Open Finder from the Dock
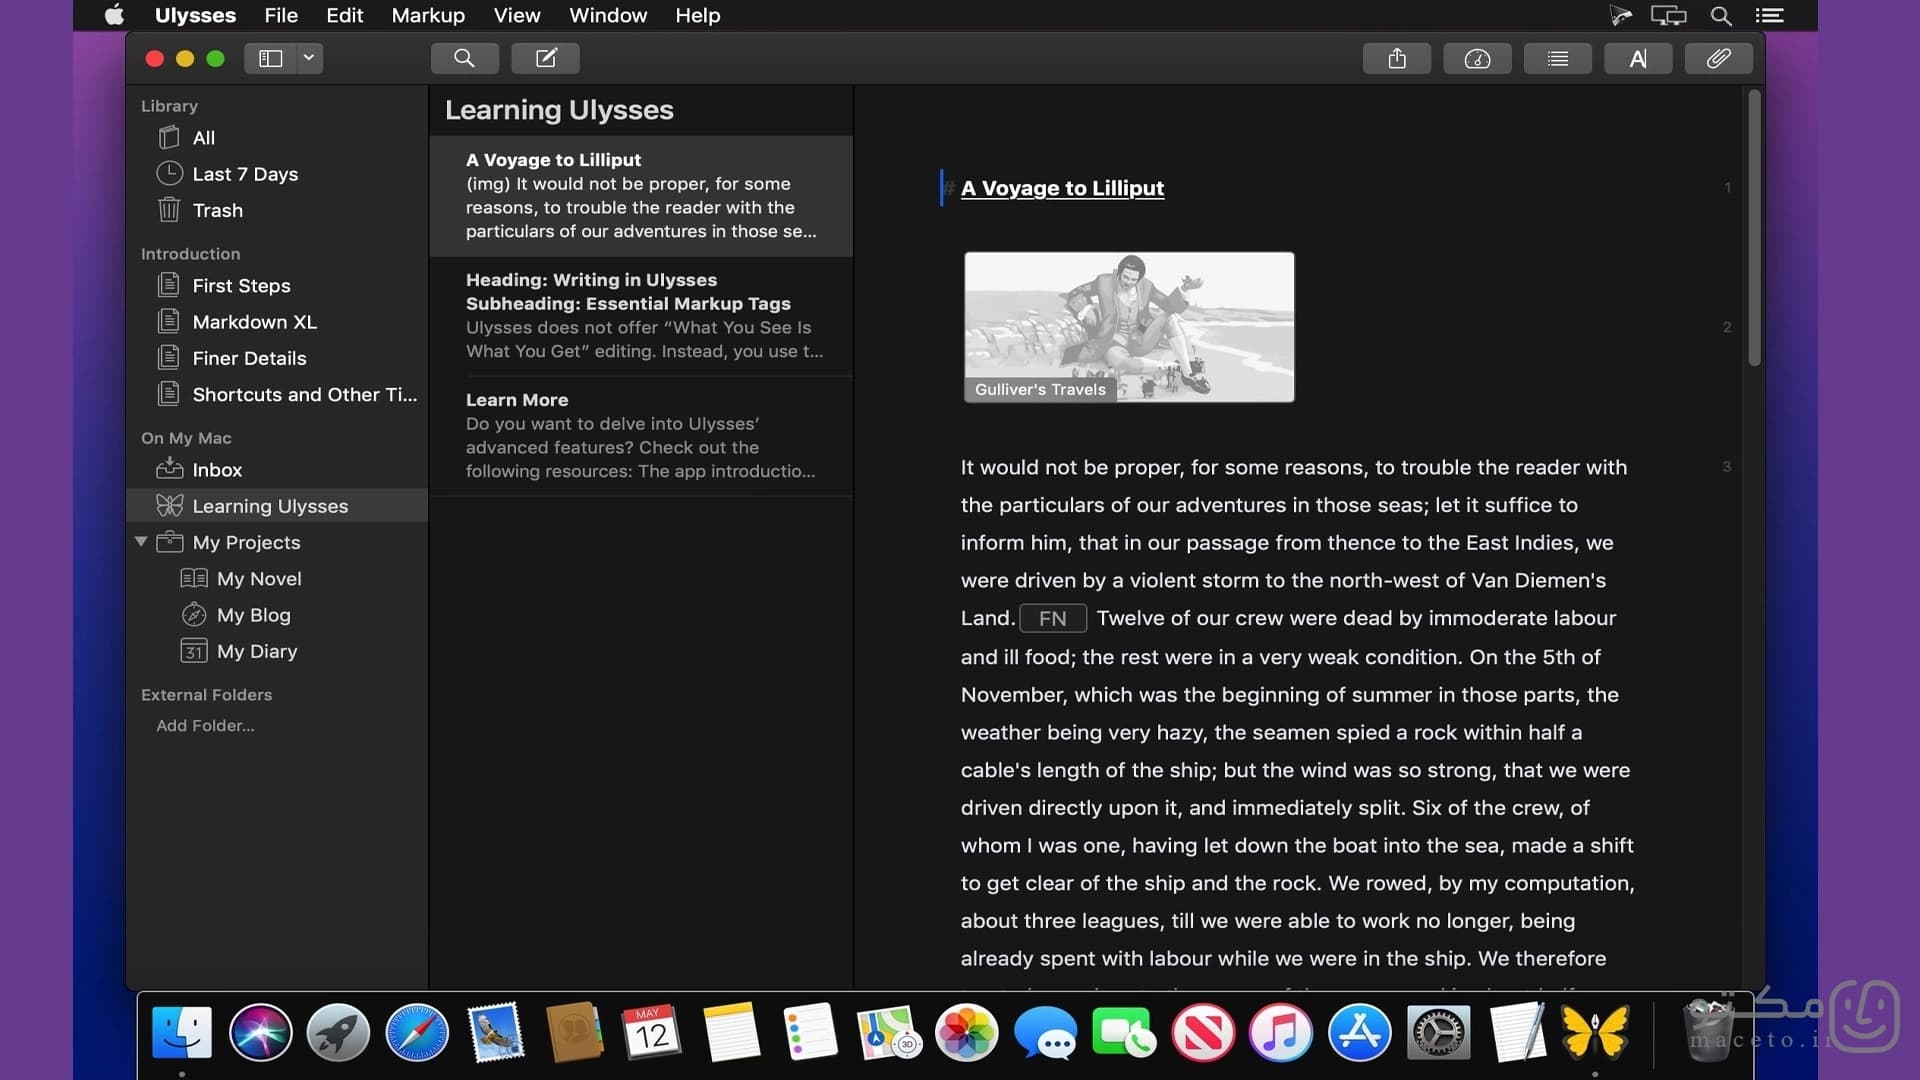This screenshot has width=1920, height=1080. tap(182, 1032)
